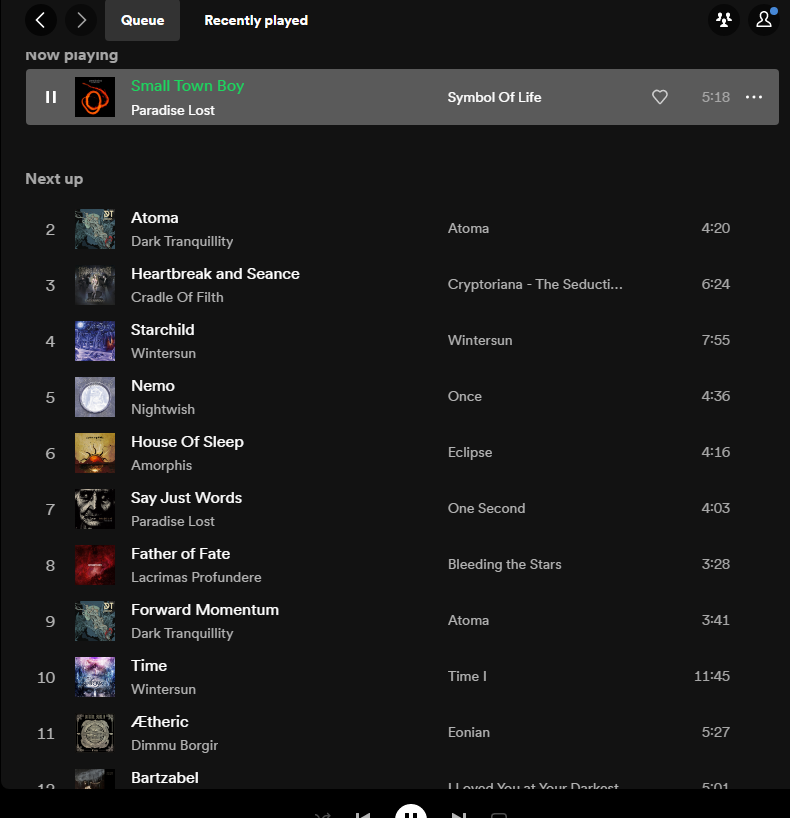Select the Queue tab
790x818 pixels.
point(142,20)
